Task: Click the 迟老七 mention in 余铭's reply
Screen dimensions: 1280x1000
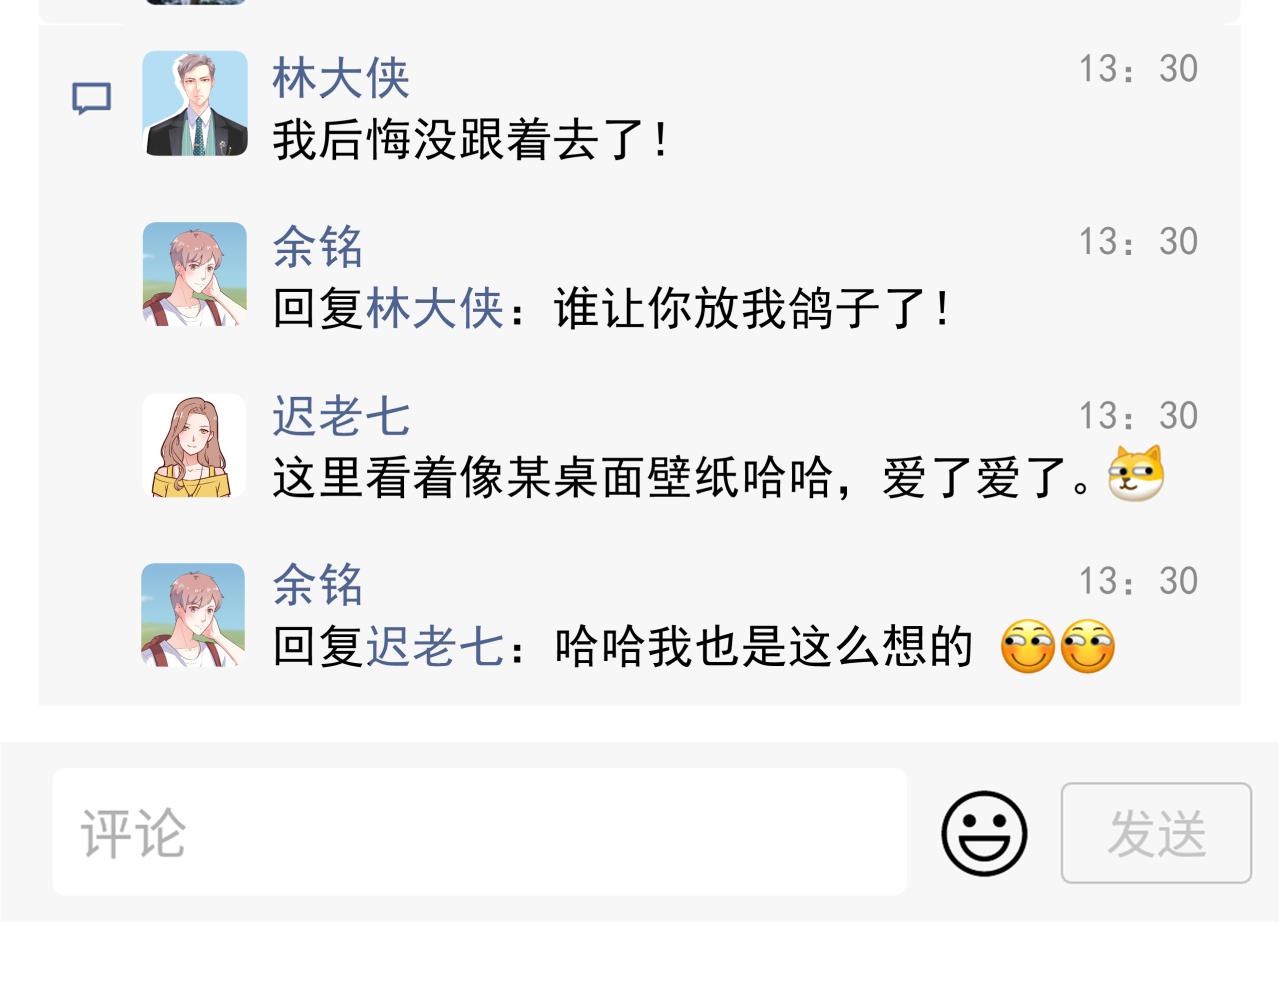Action: (x=435, y=646)
